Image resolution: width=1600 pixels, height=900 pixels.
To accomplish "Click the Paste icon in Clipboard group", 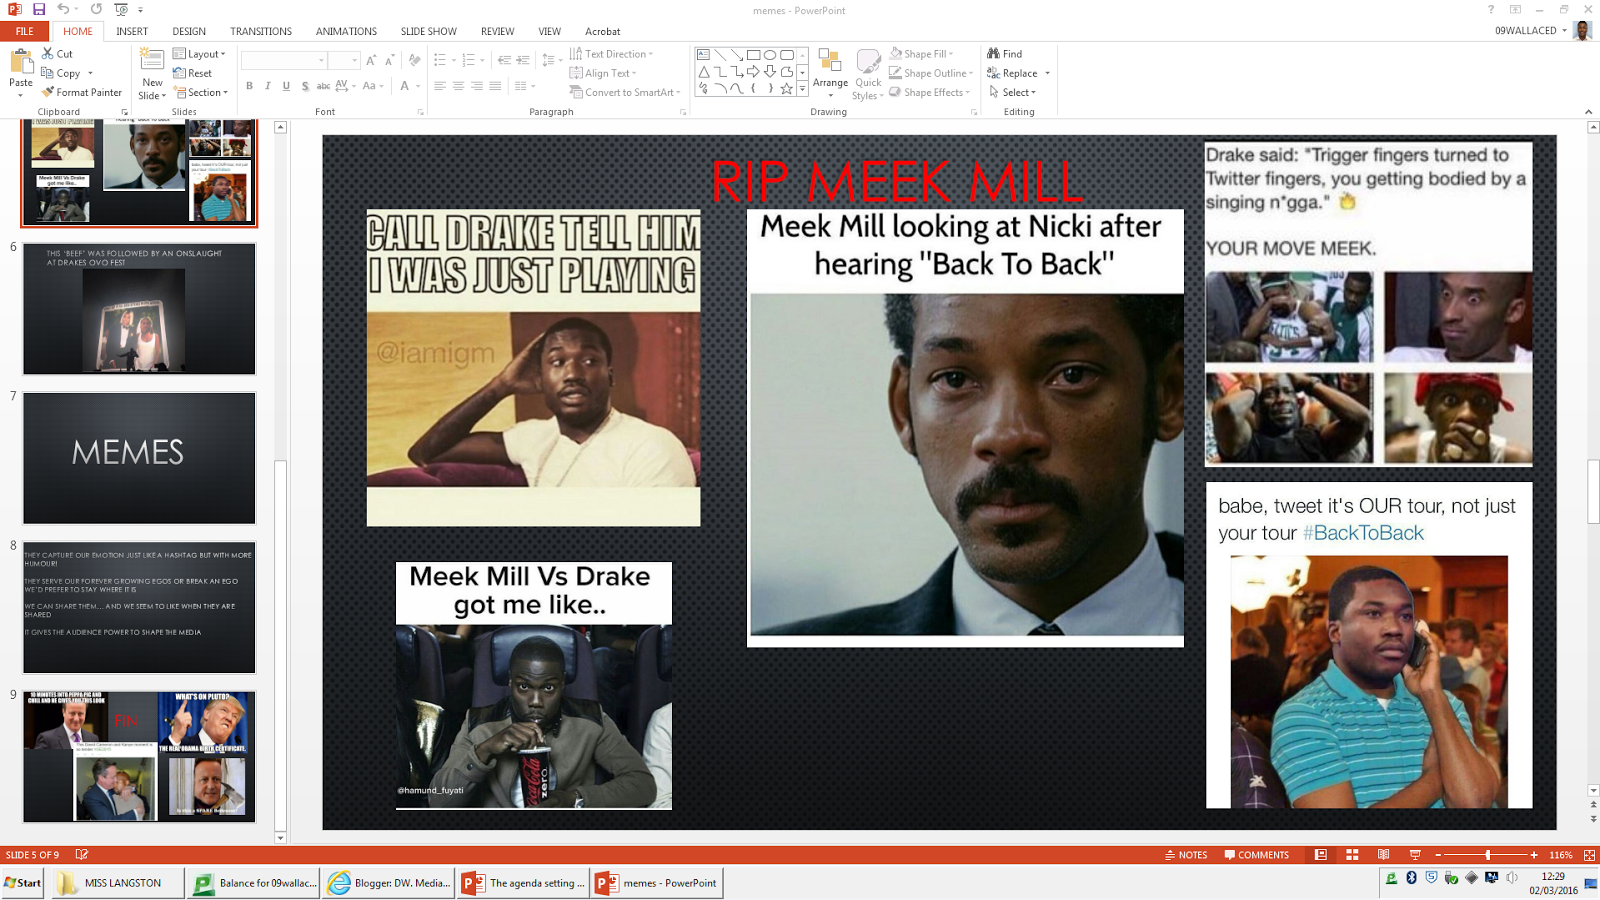I will (21, 64).
